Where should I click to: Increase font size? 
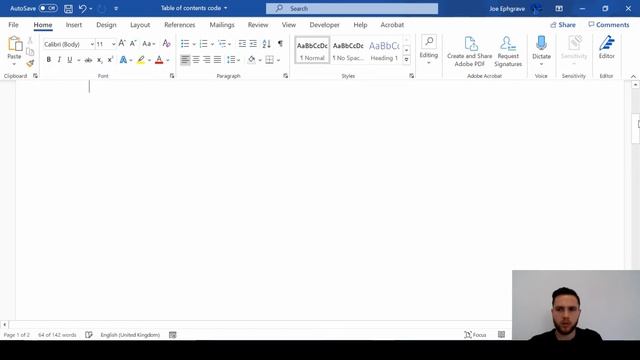tap(122, 43)
